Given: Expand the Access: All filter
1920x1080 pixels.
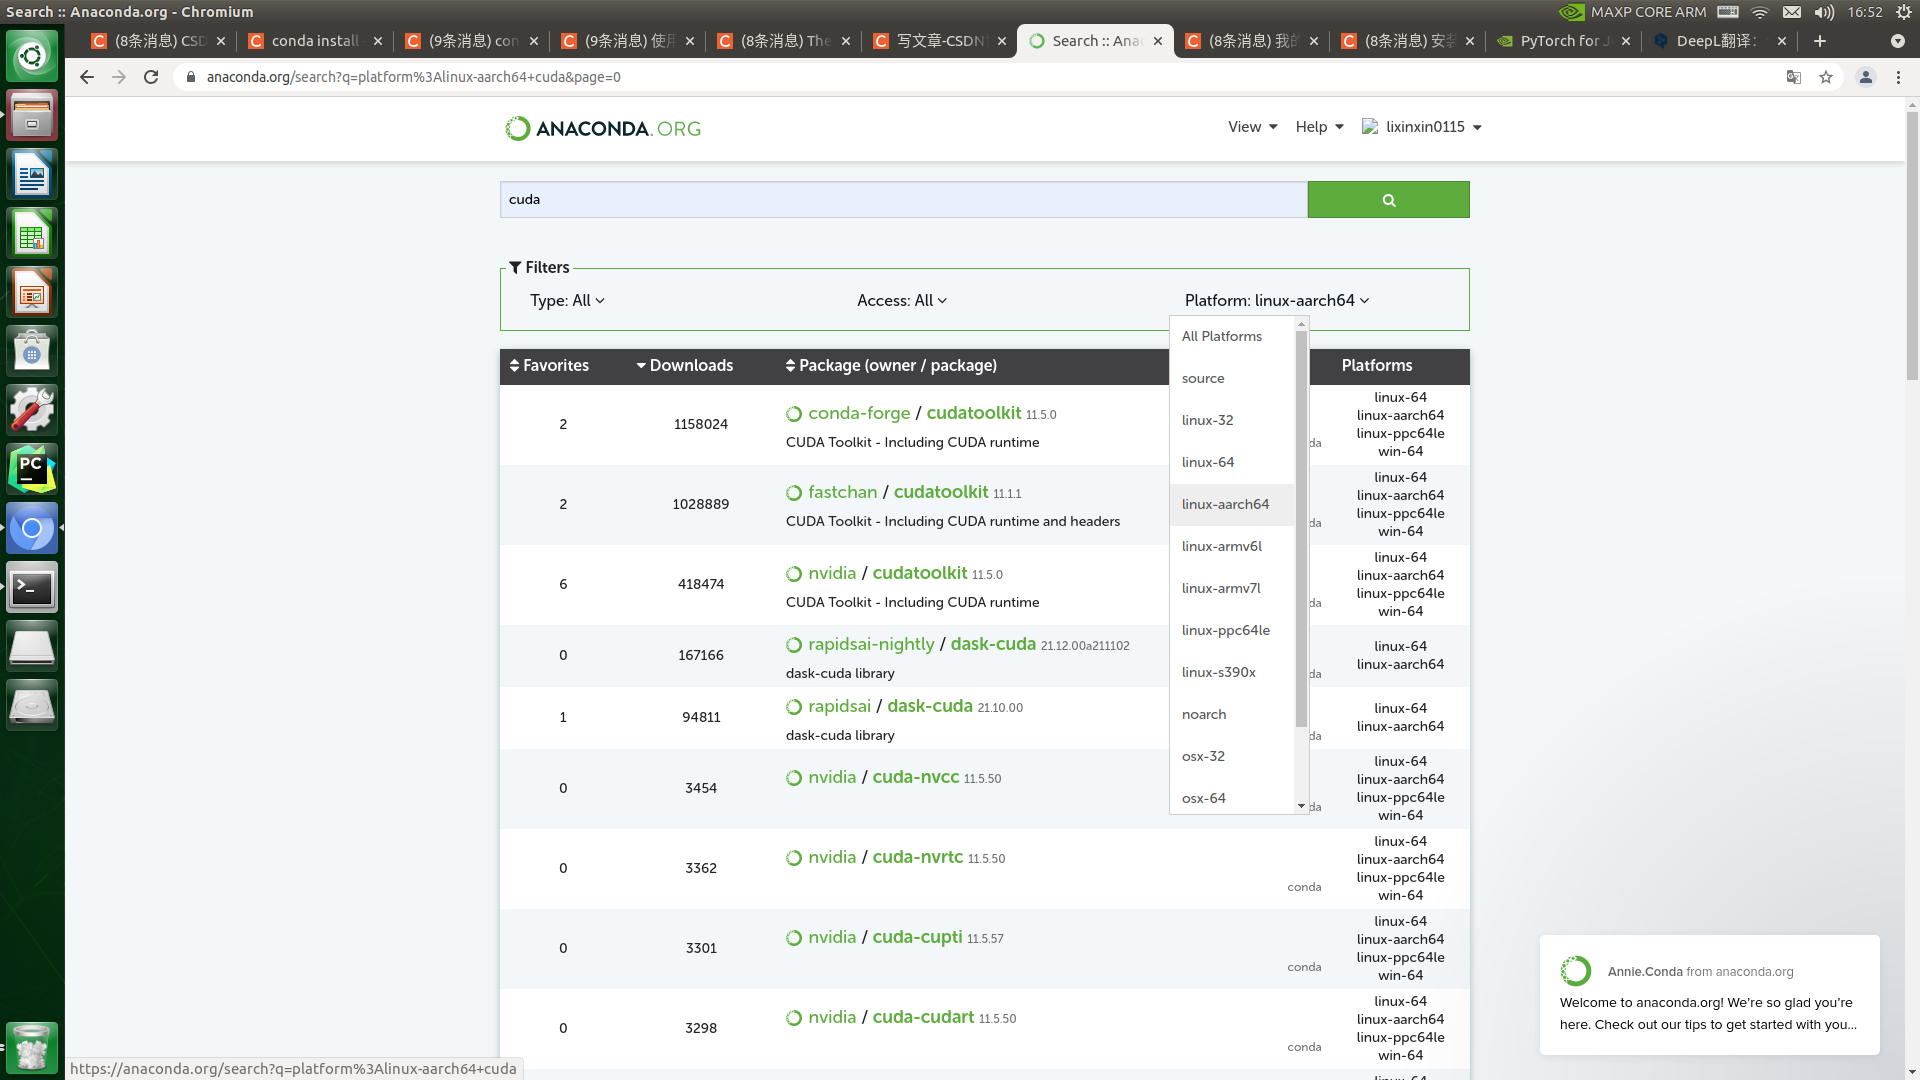Looking at the screenshot, I should tap(901, 301).
